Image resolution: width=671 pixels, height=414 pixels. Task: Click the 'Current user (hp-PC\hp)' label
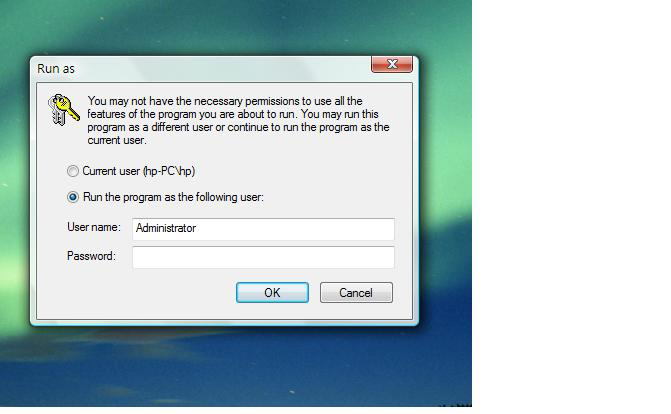[x=139, y=171]
